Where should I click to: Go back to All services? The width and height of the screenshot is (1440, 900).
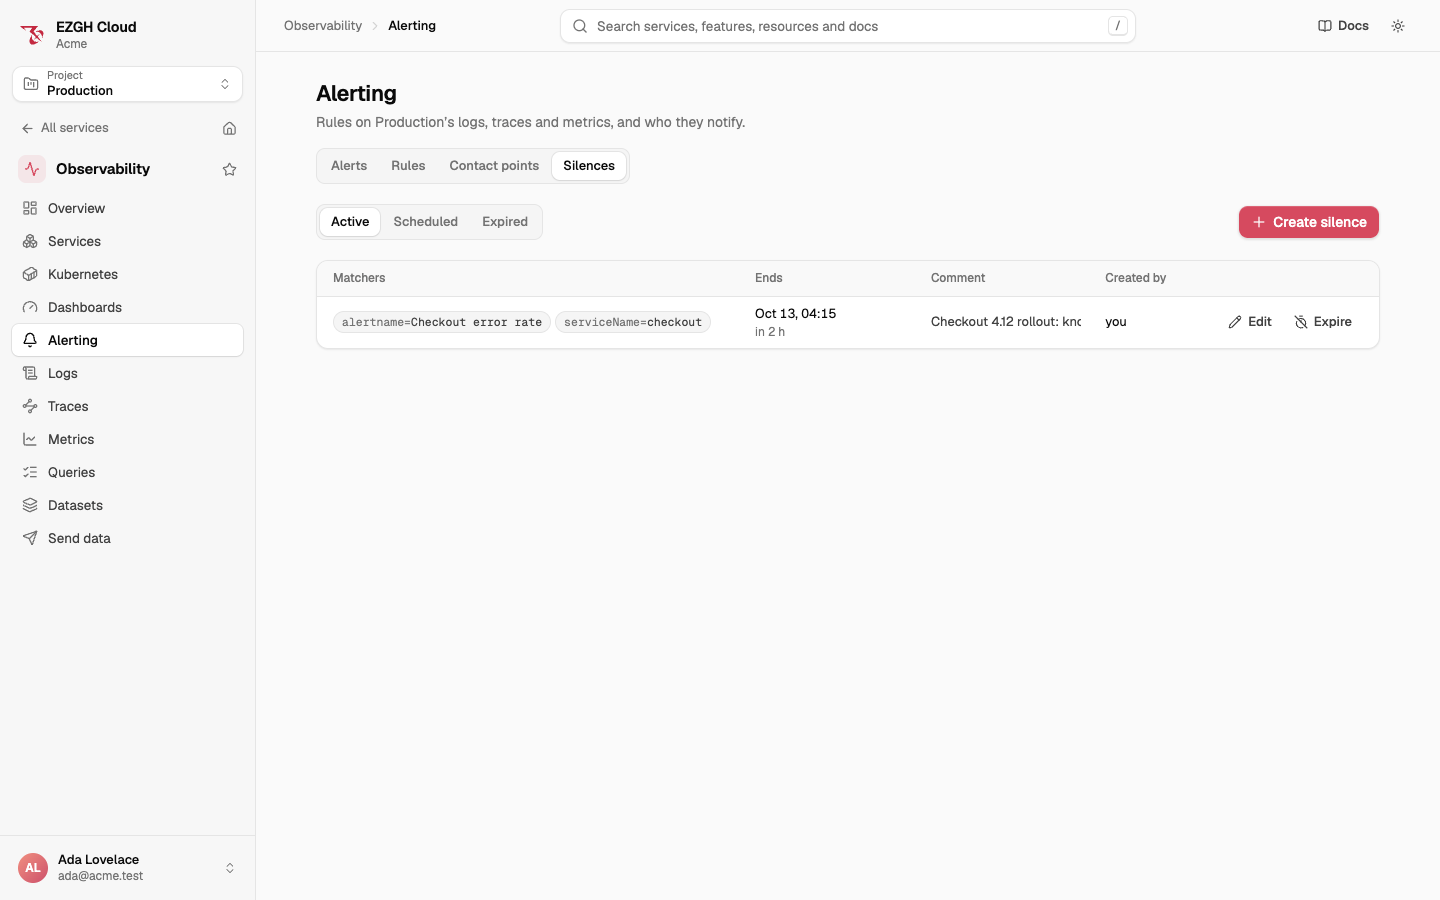[x=65, y=128]
